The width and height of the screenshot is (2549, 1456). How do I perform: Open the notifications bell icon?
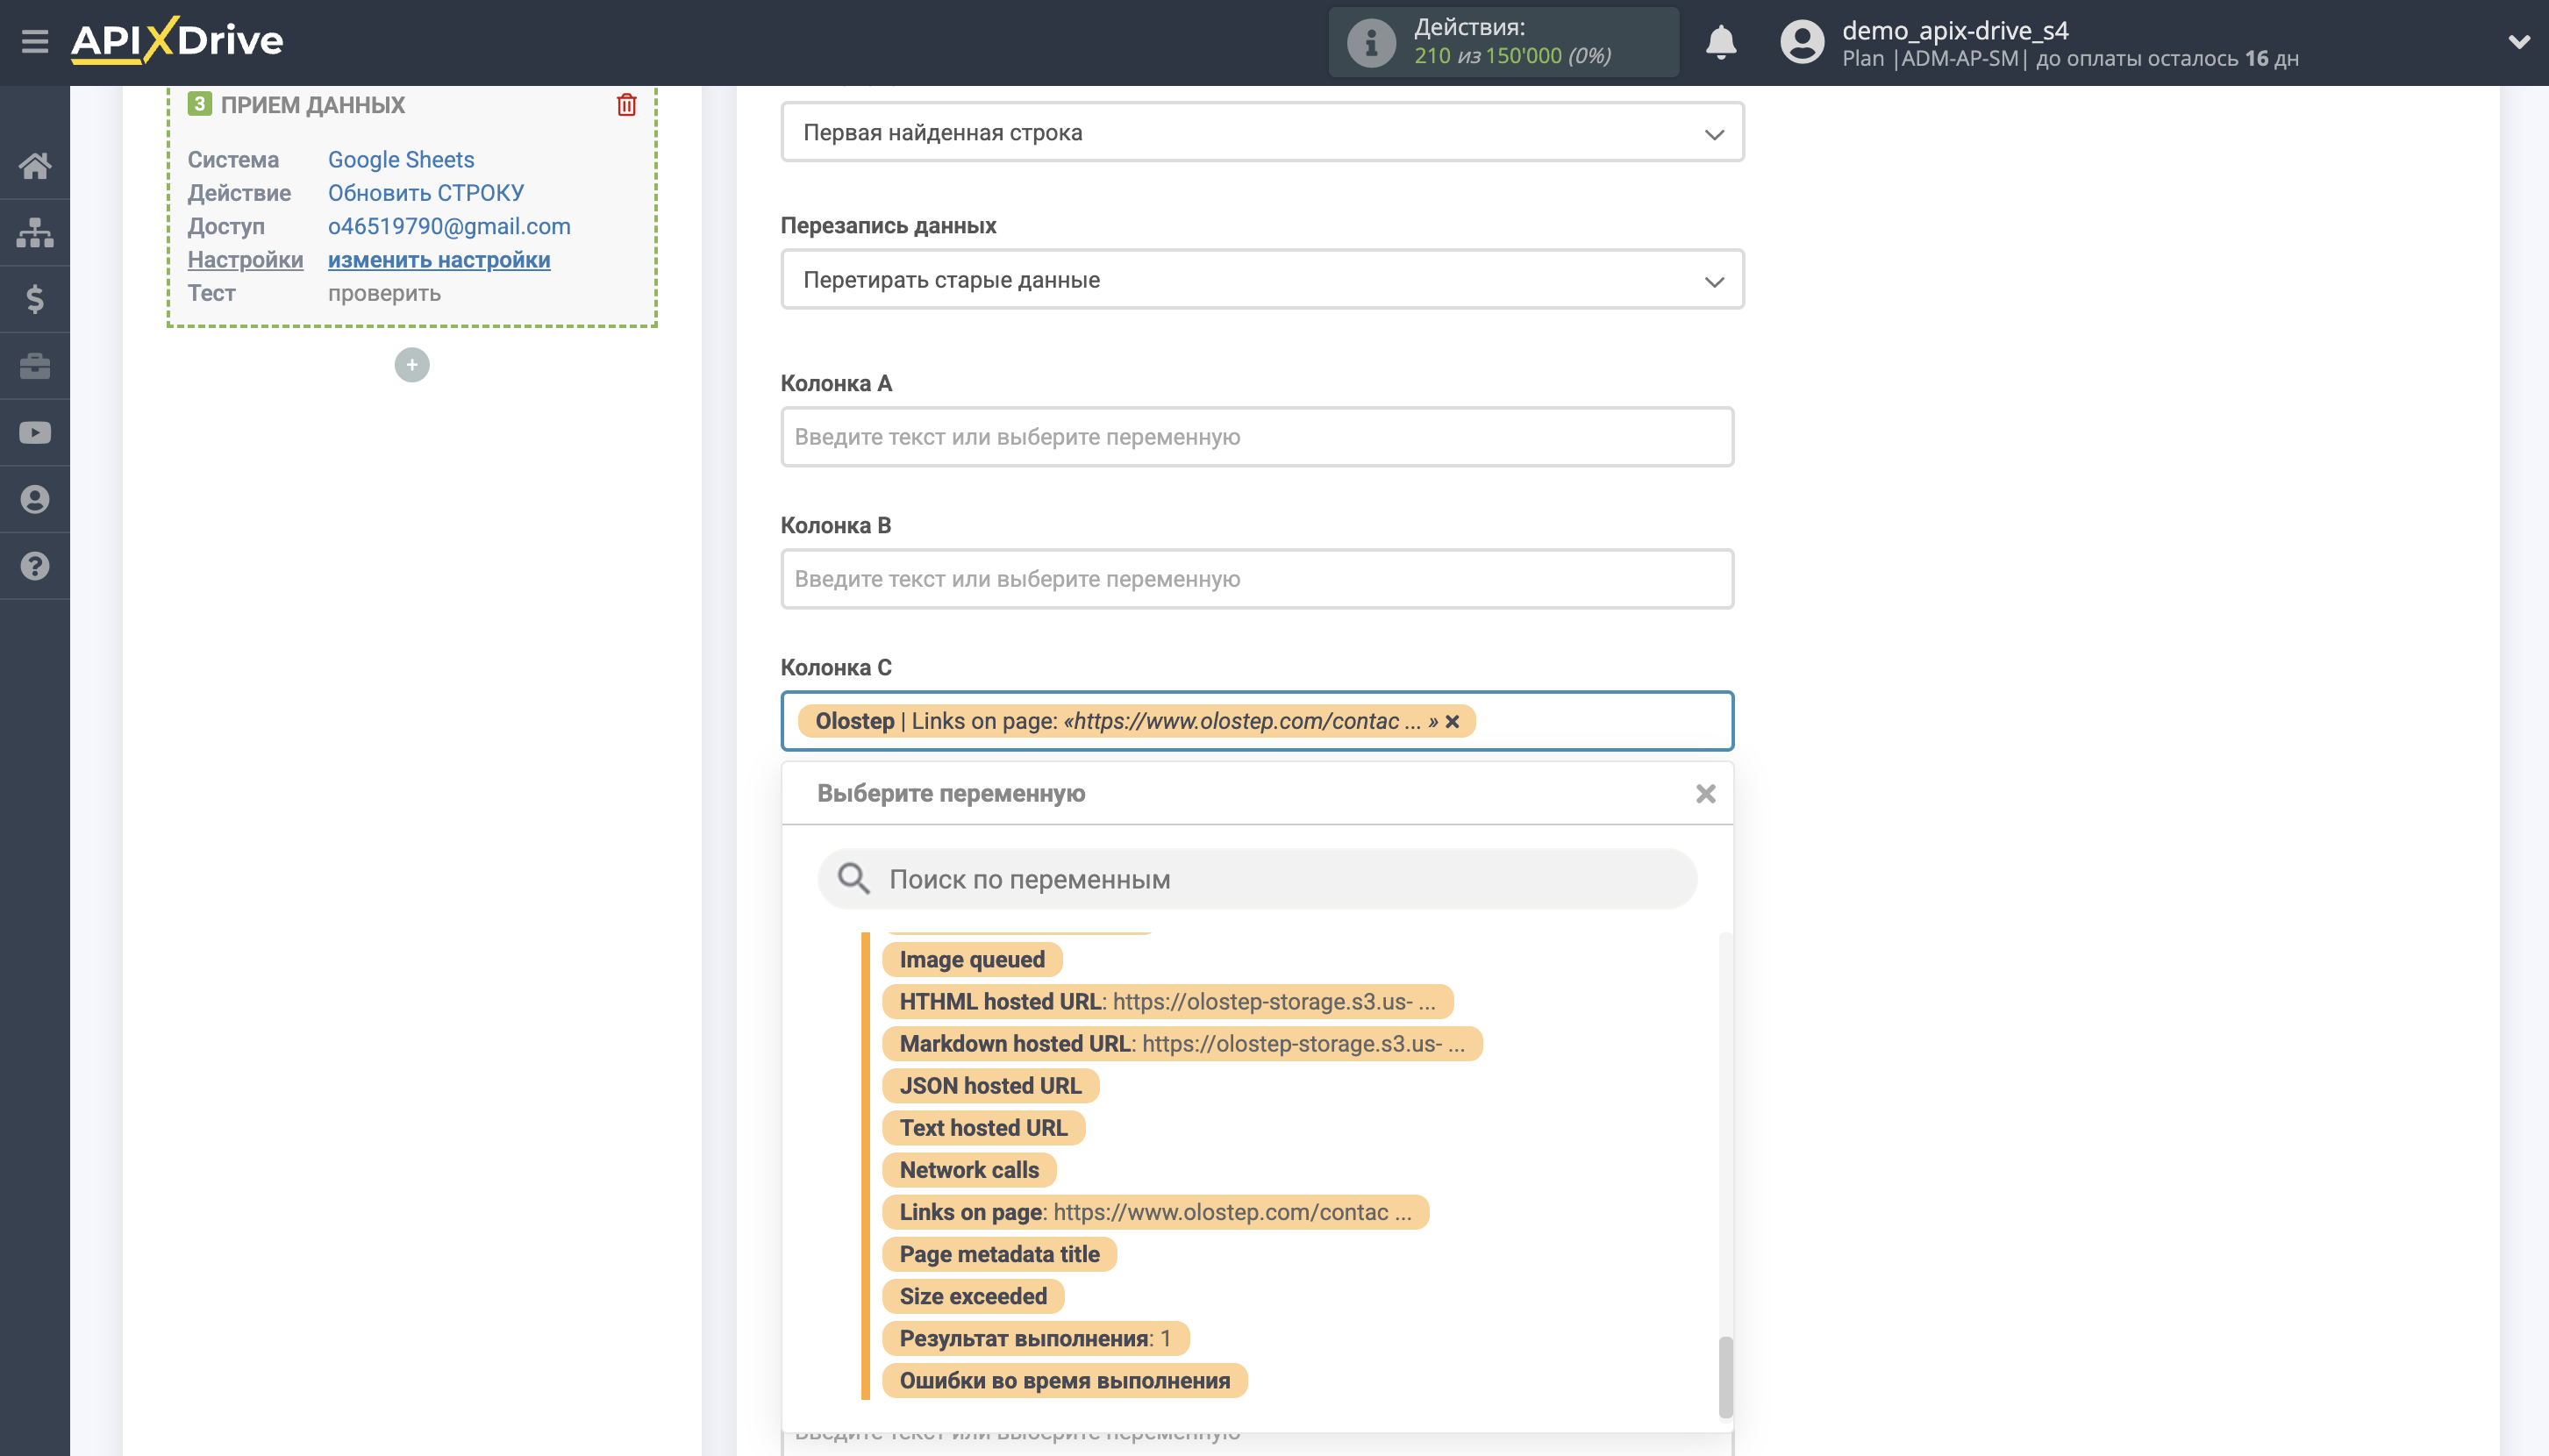(1721, 42)
